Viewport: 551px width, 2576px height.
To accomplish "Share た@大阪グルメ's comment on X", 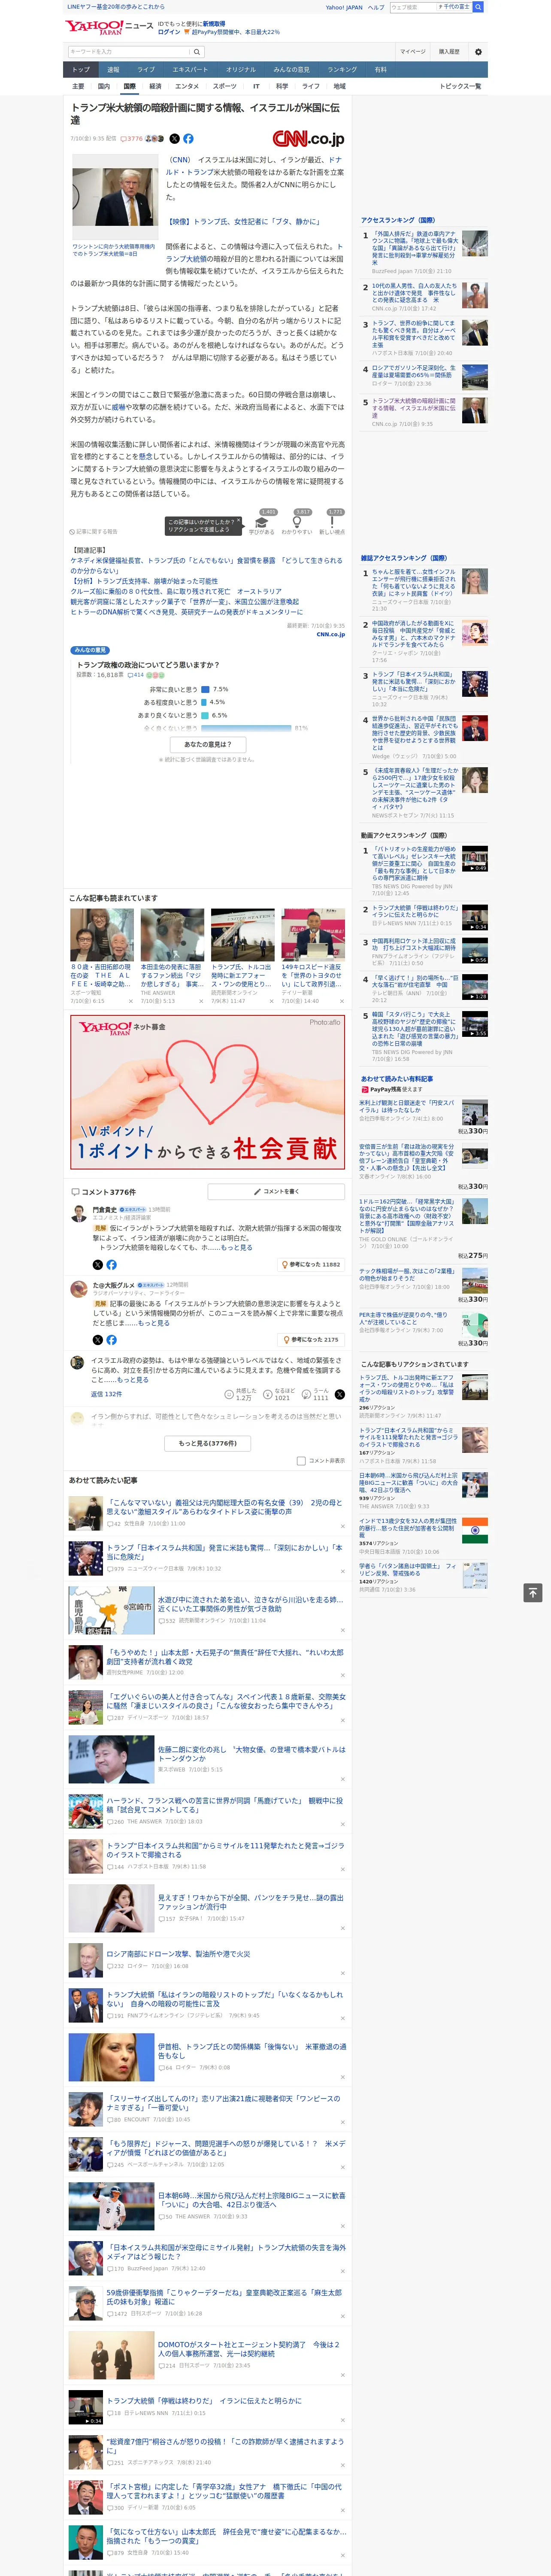I will click(x=97, y=1340).
